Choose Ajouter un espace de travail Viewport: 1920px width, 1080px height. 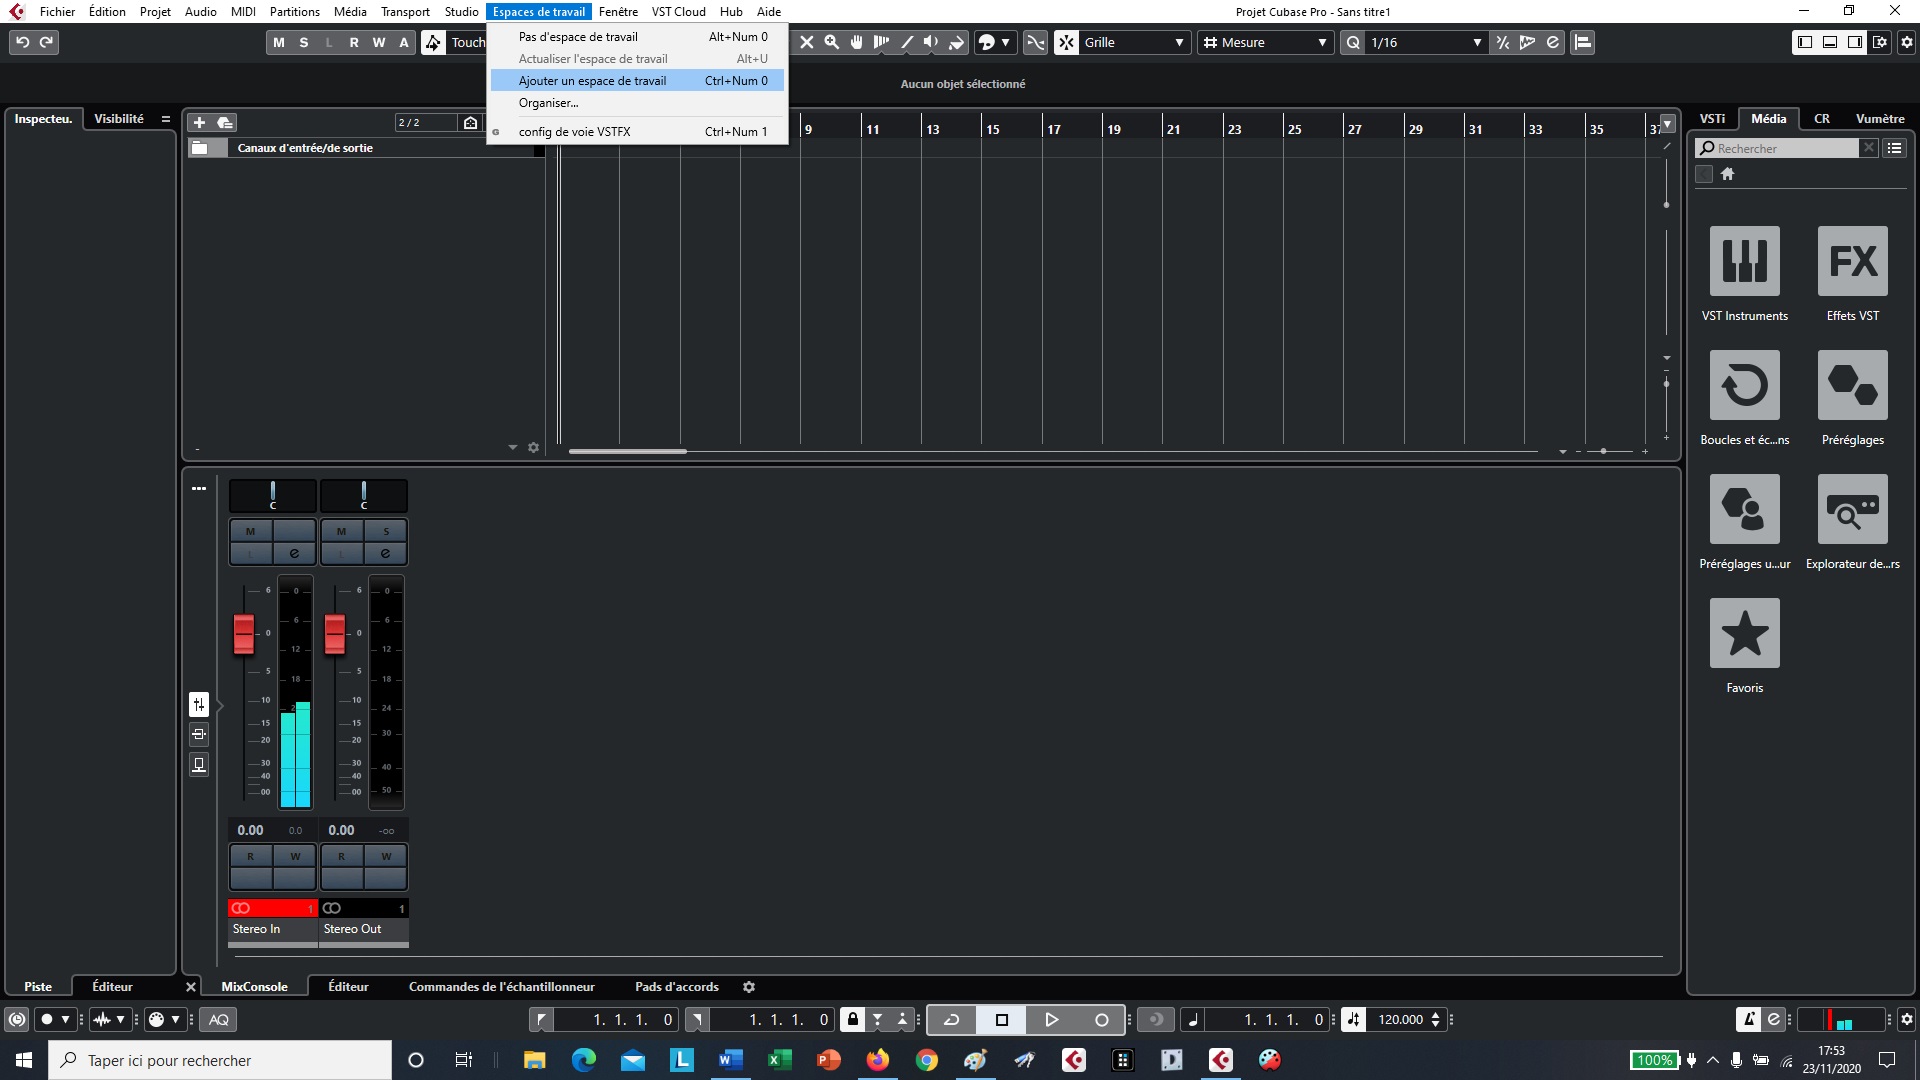(592, 81)
